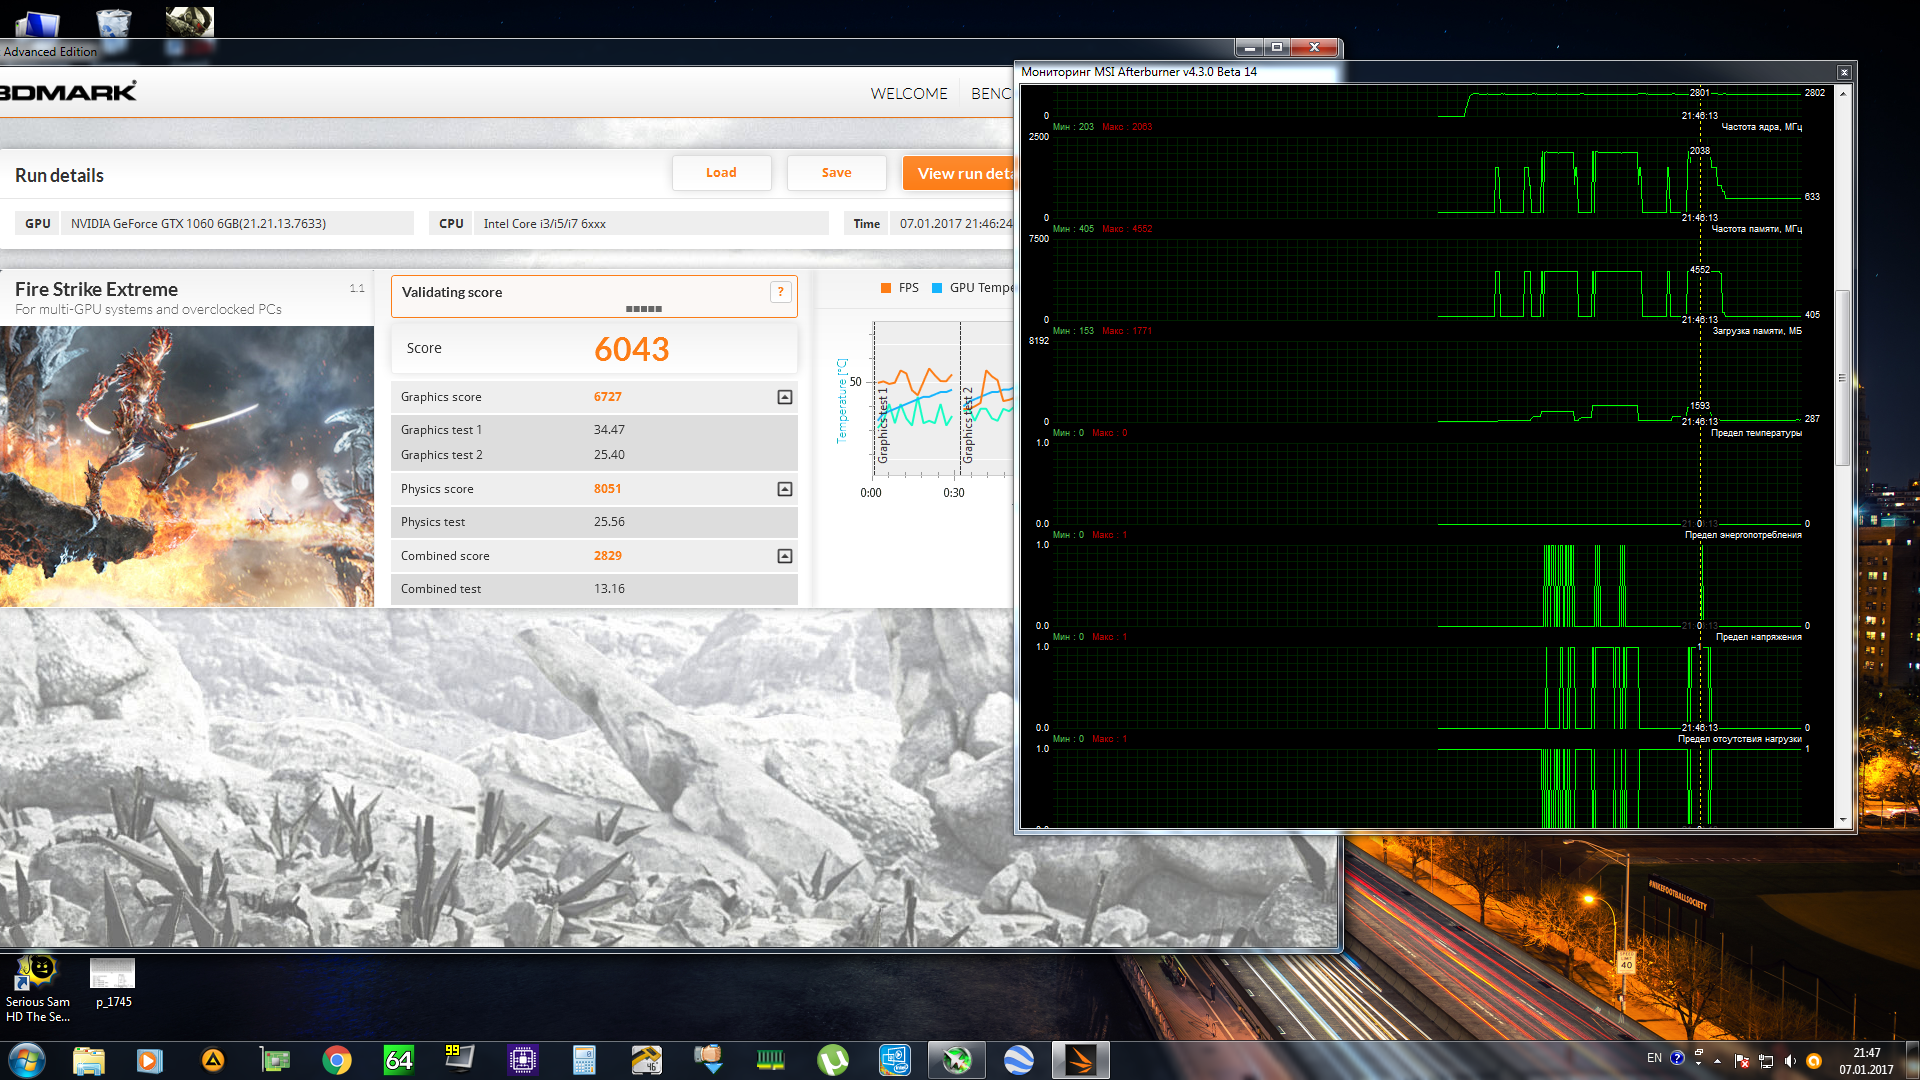Collapse the Graphics score details
The image size is (1920, 1080).
pos(785,397)
